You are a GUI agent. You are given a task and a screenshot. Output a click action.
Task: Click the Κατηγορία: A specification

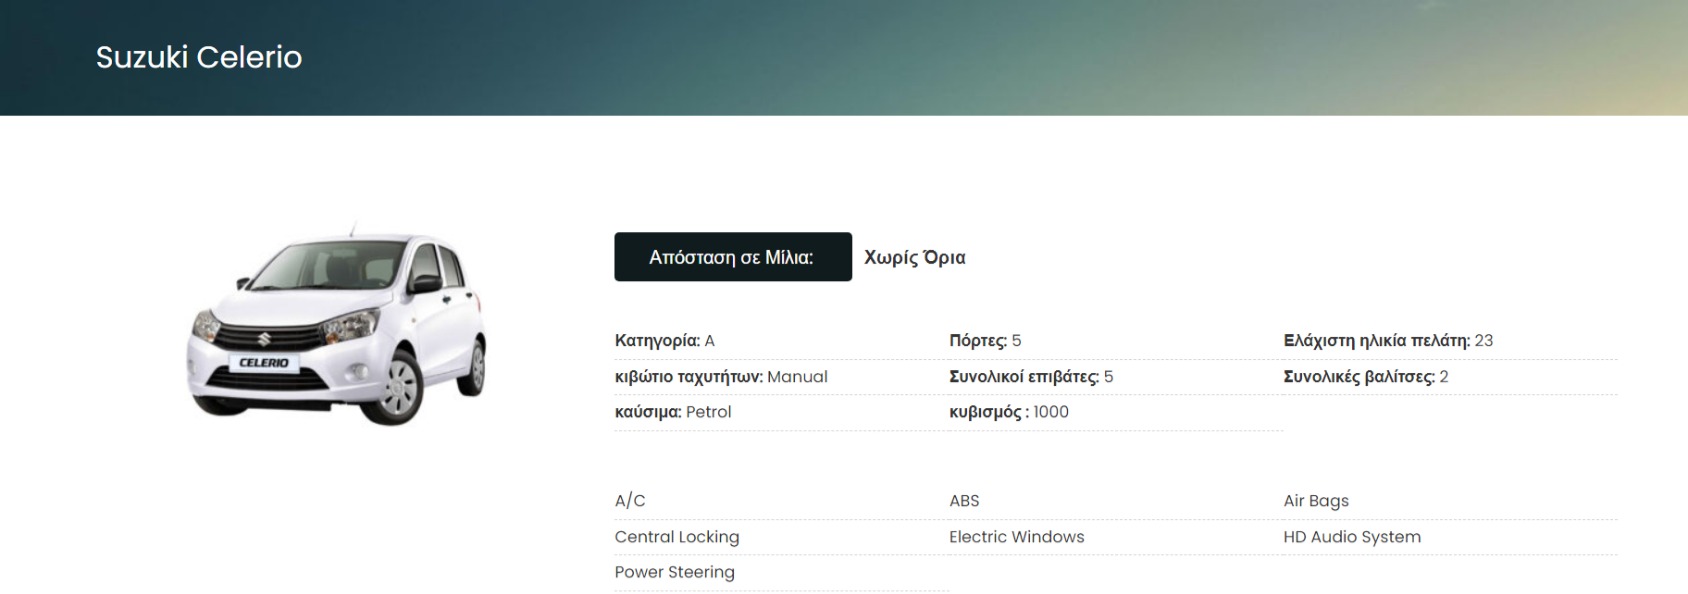coord(665,341)
